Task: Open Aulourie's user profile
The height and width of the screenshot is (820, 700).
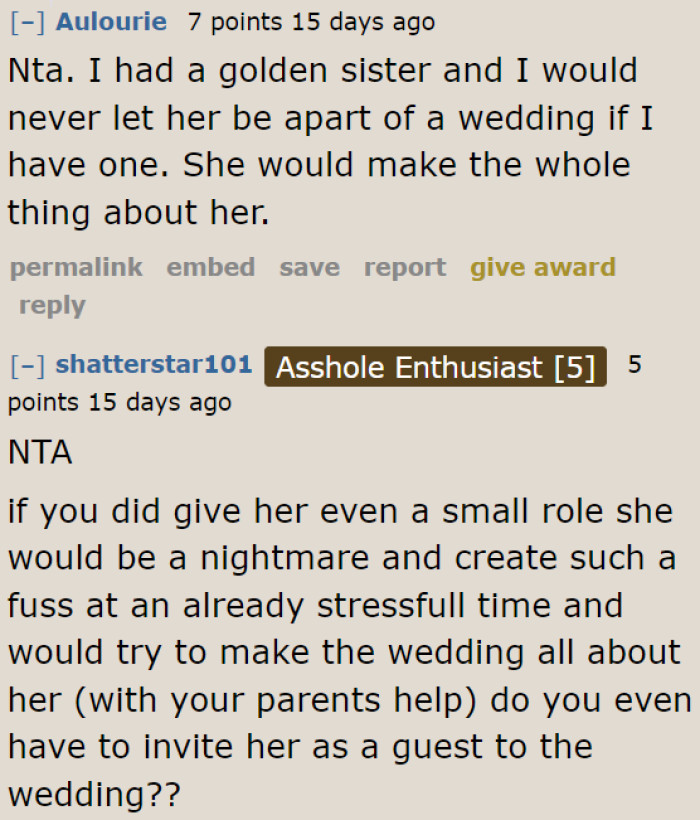Action: [x=111, y=21]
